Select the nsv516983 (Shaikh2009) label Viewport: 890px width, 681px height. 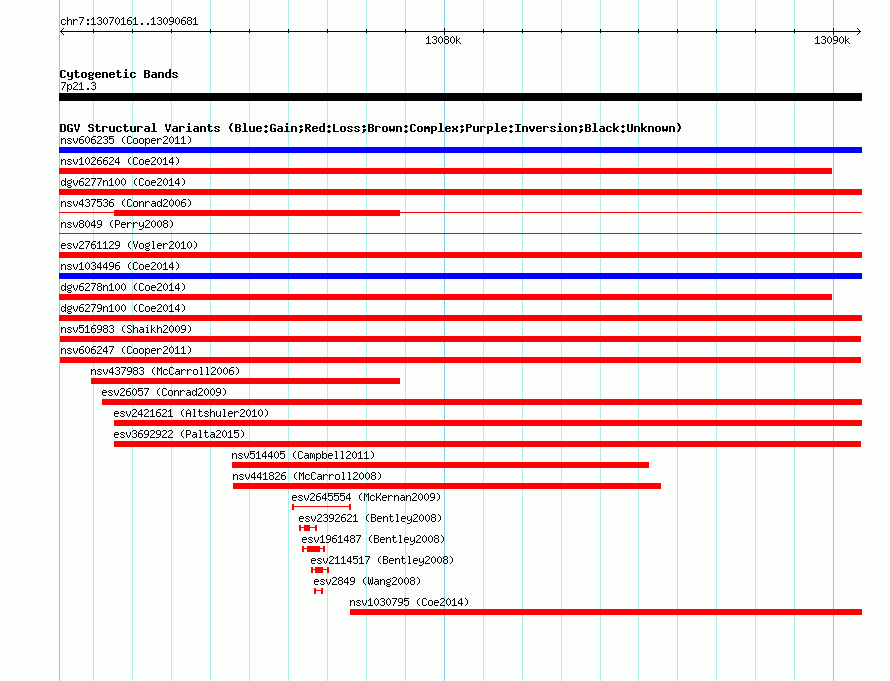126,329
